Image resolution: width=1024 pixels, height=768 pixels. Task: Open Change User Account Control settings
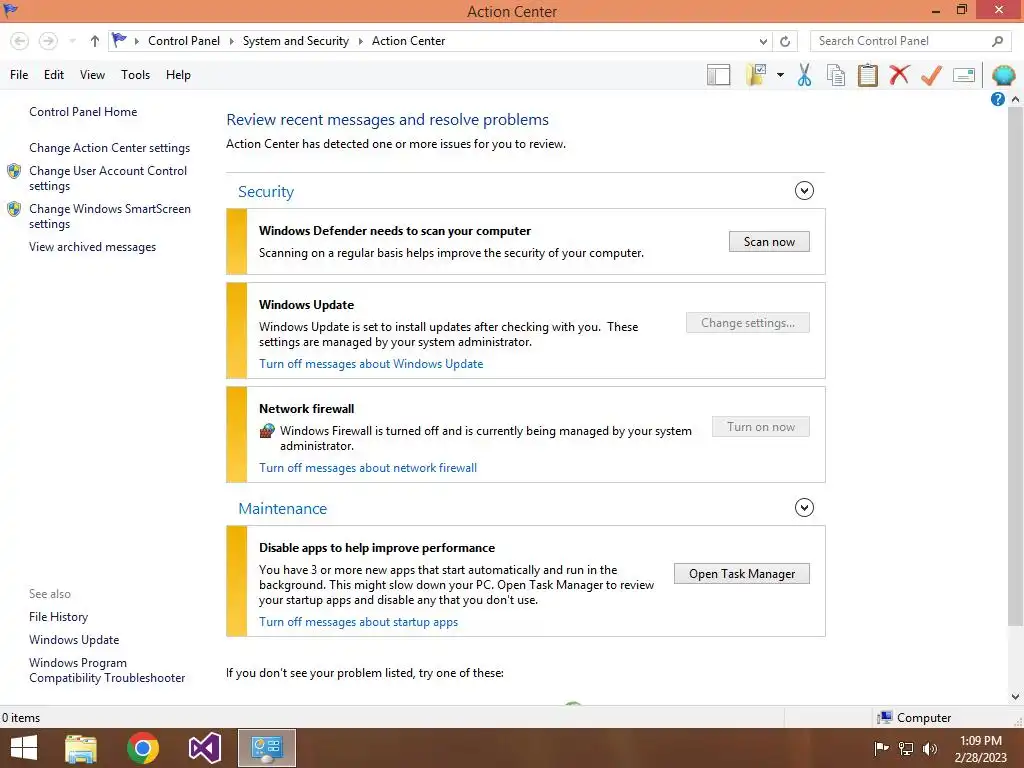[108, 178]
